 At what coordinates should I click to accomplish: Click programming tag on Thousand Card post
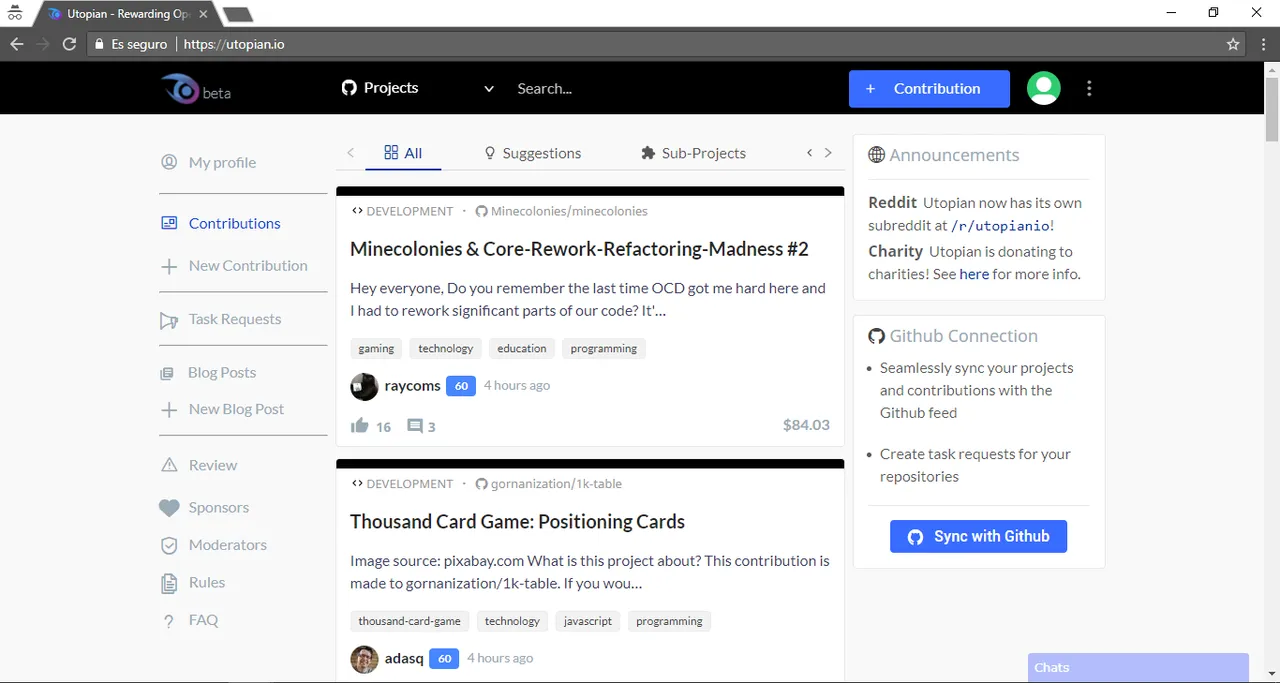pyautogui.click(x=669, y=621)
